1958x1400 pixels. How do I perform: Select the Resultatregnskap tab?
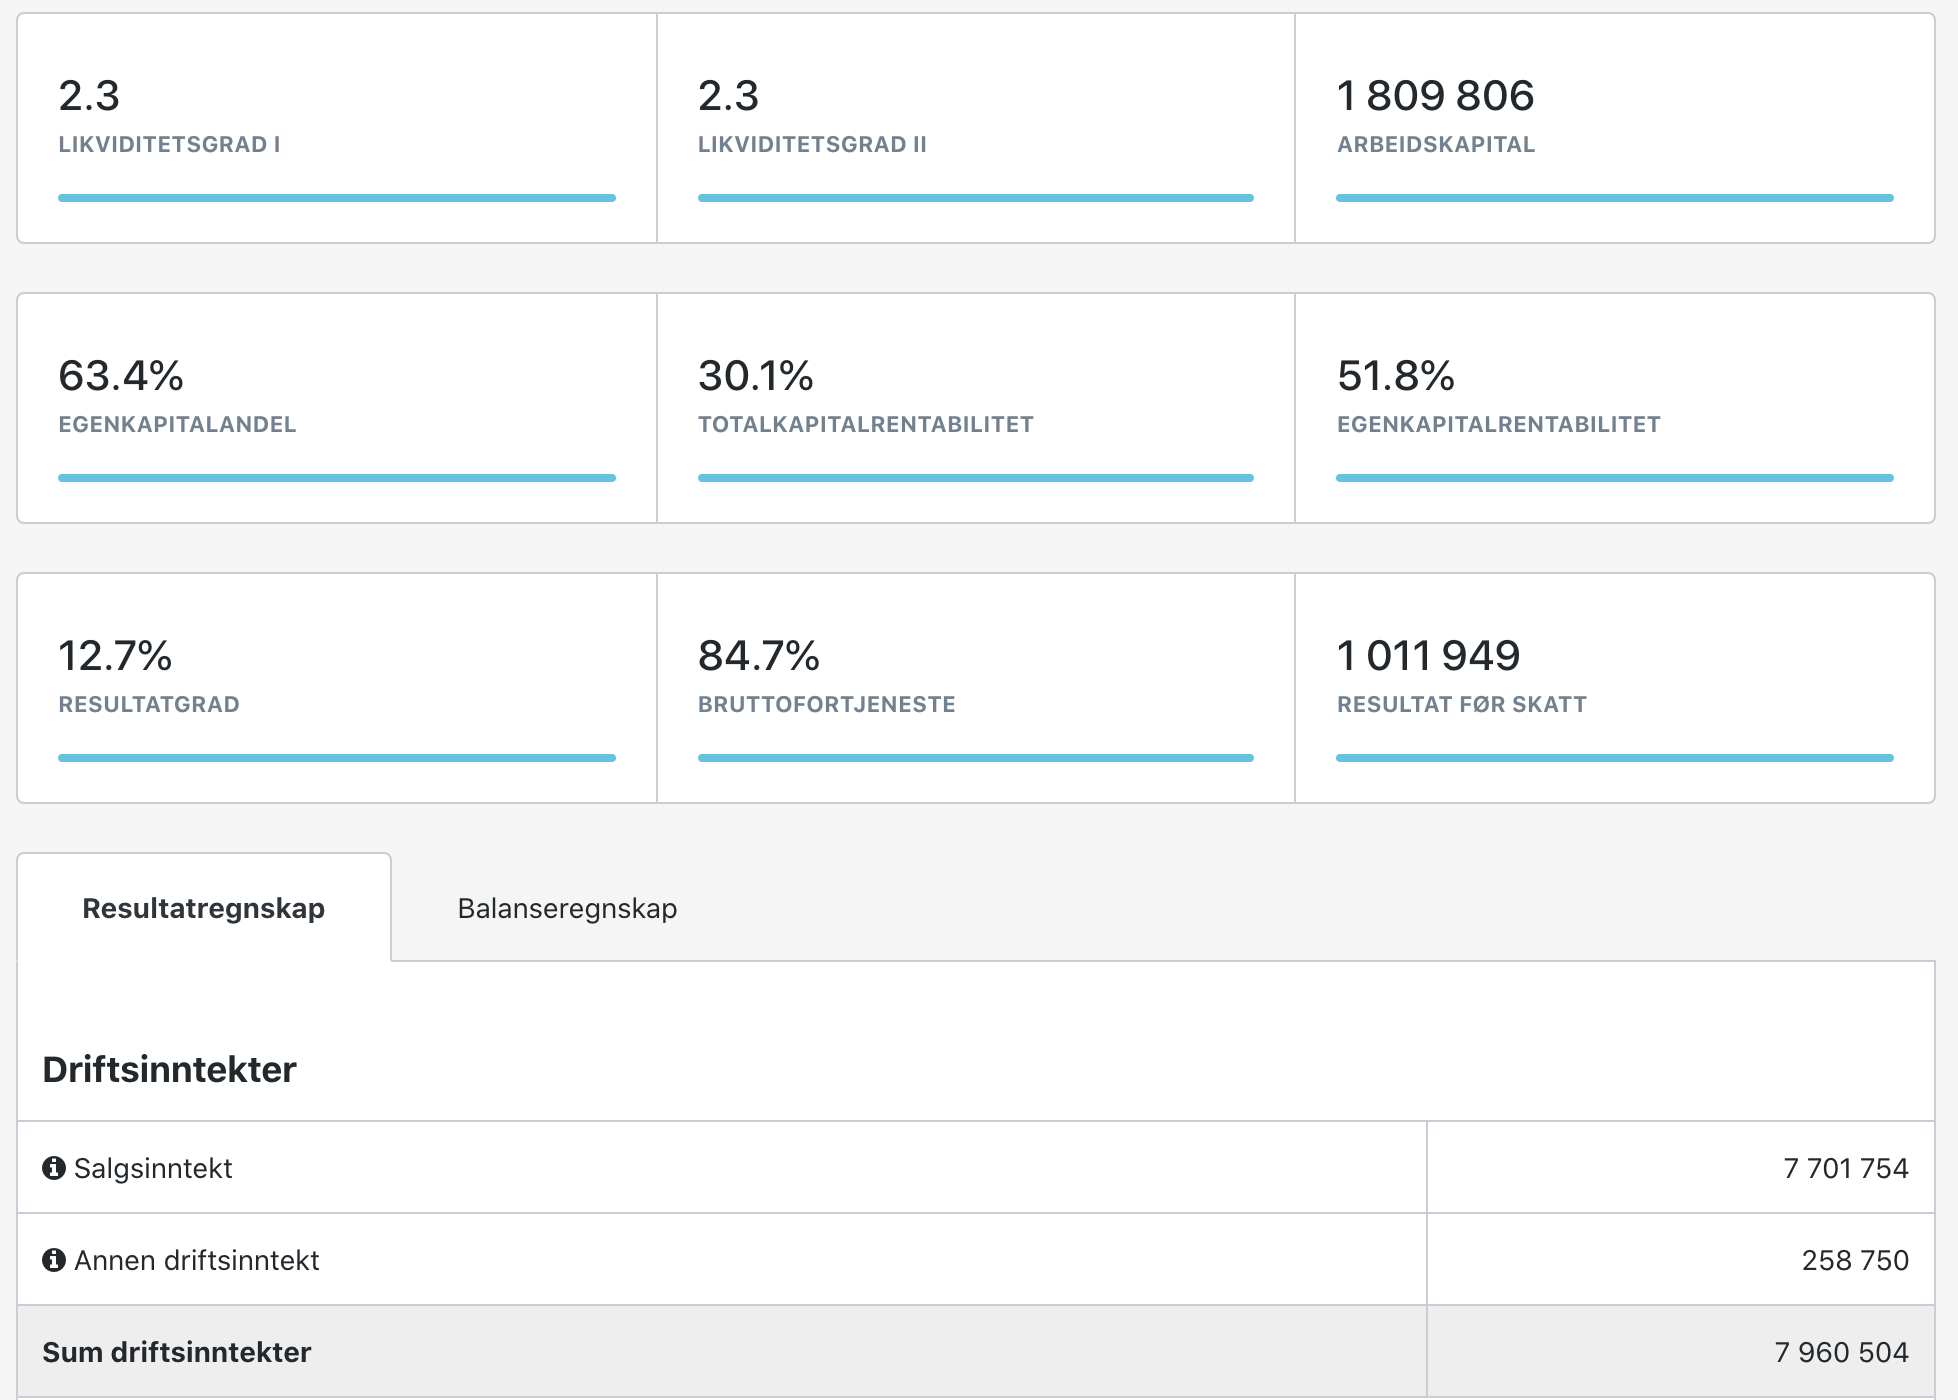coord(203,908)
